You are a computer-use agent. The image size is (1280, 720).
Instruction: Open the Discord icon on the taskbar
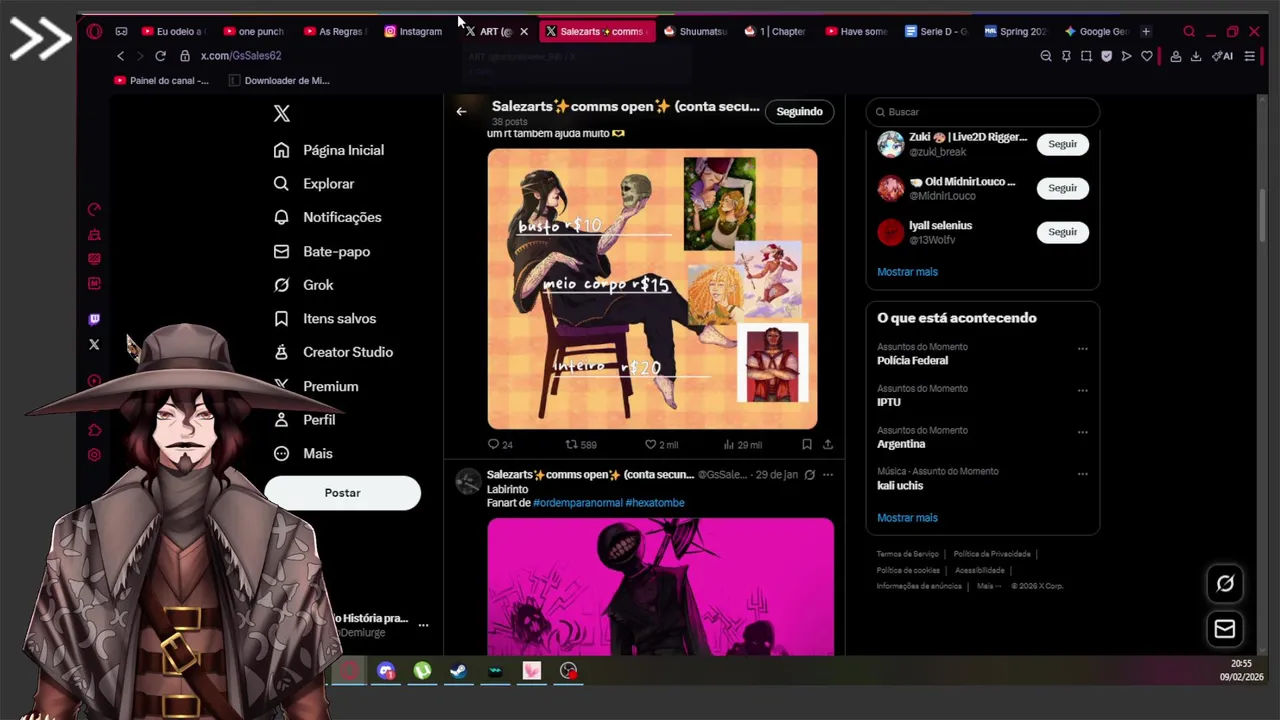[386, 671]
